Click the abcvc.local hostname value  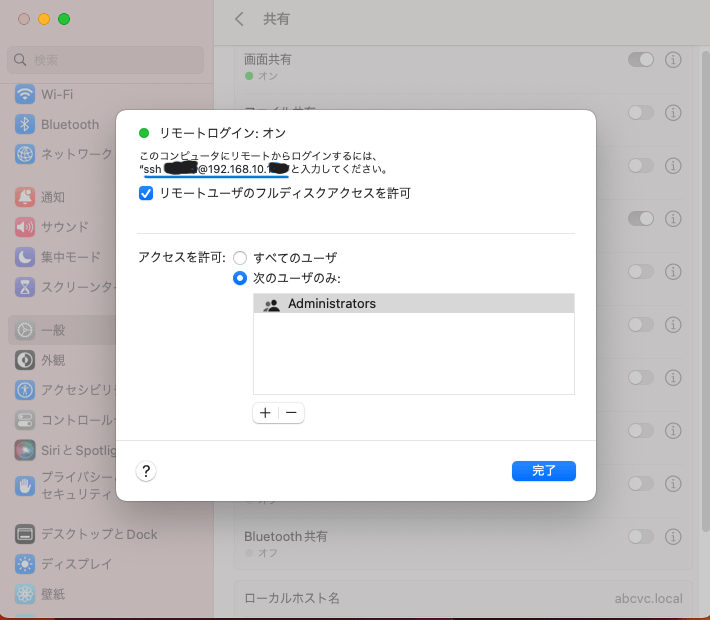pos(648,599)
